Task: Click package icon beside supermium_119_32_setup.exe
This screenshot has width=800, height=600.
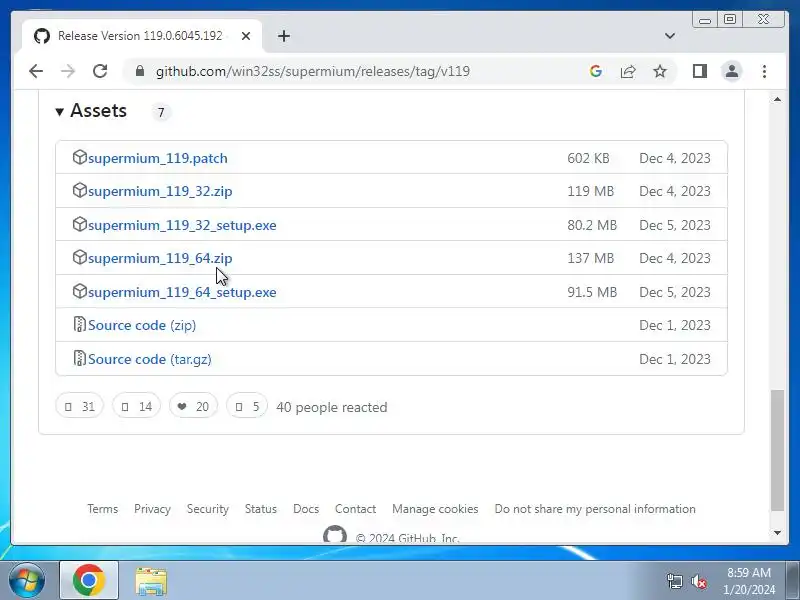Action: pos(80,224)
